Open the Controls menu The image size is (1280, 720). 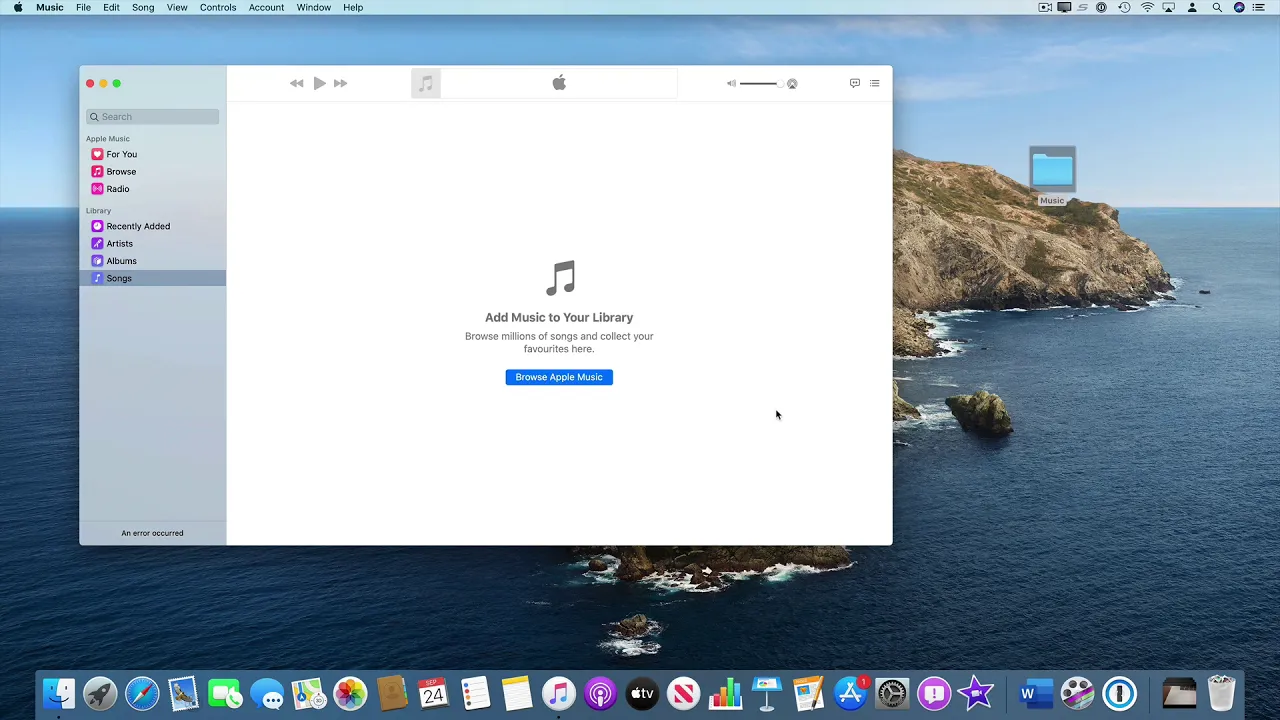pos(218,7)
